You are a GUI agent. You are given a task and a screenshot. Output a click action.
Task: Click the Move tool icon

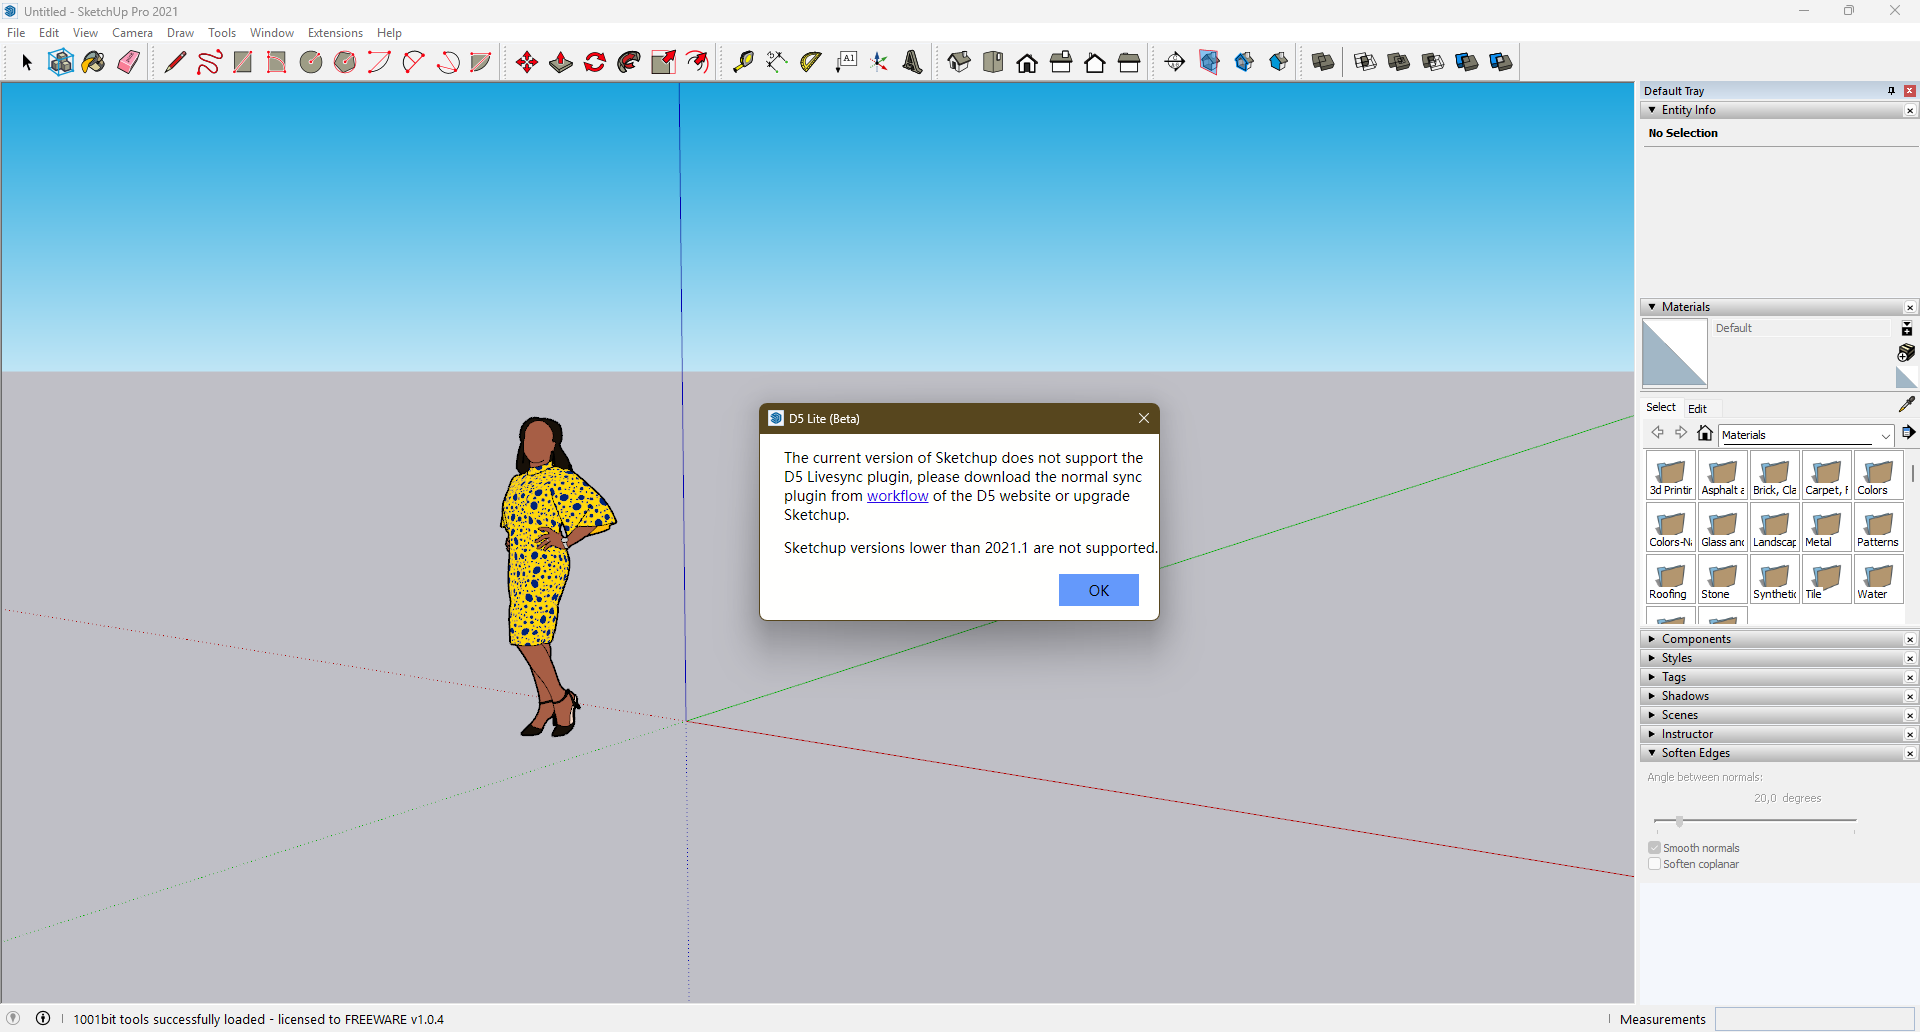[527, 62]
